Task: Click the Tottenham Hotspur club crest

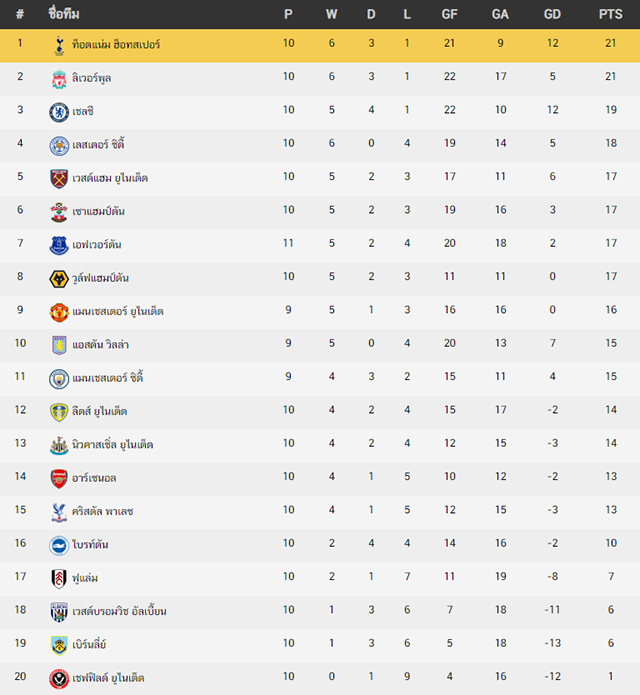Action: 59,45
